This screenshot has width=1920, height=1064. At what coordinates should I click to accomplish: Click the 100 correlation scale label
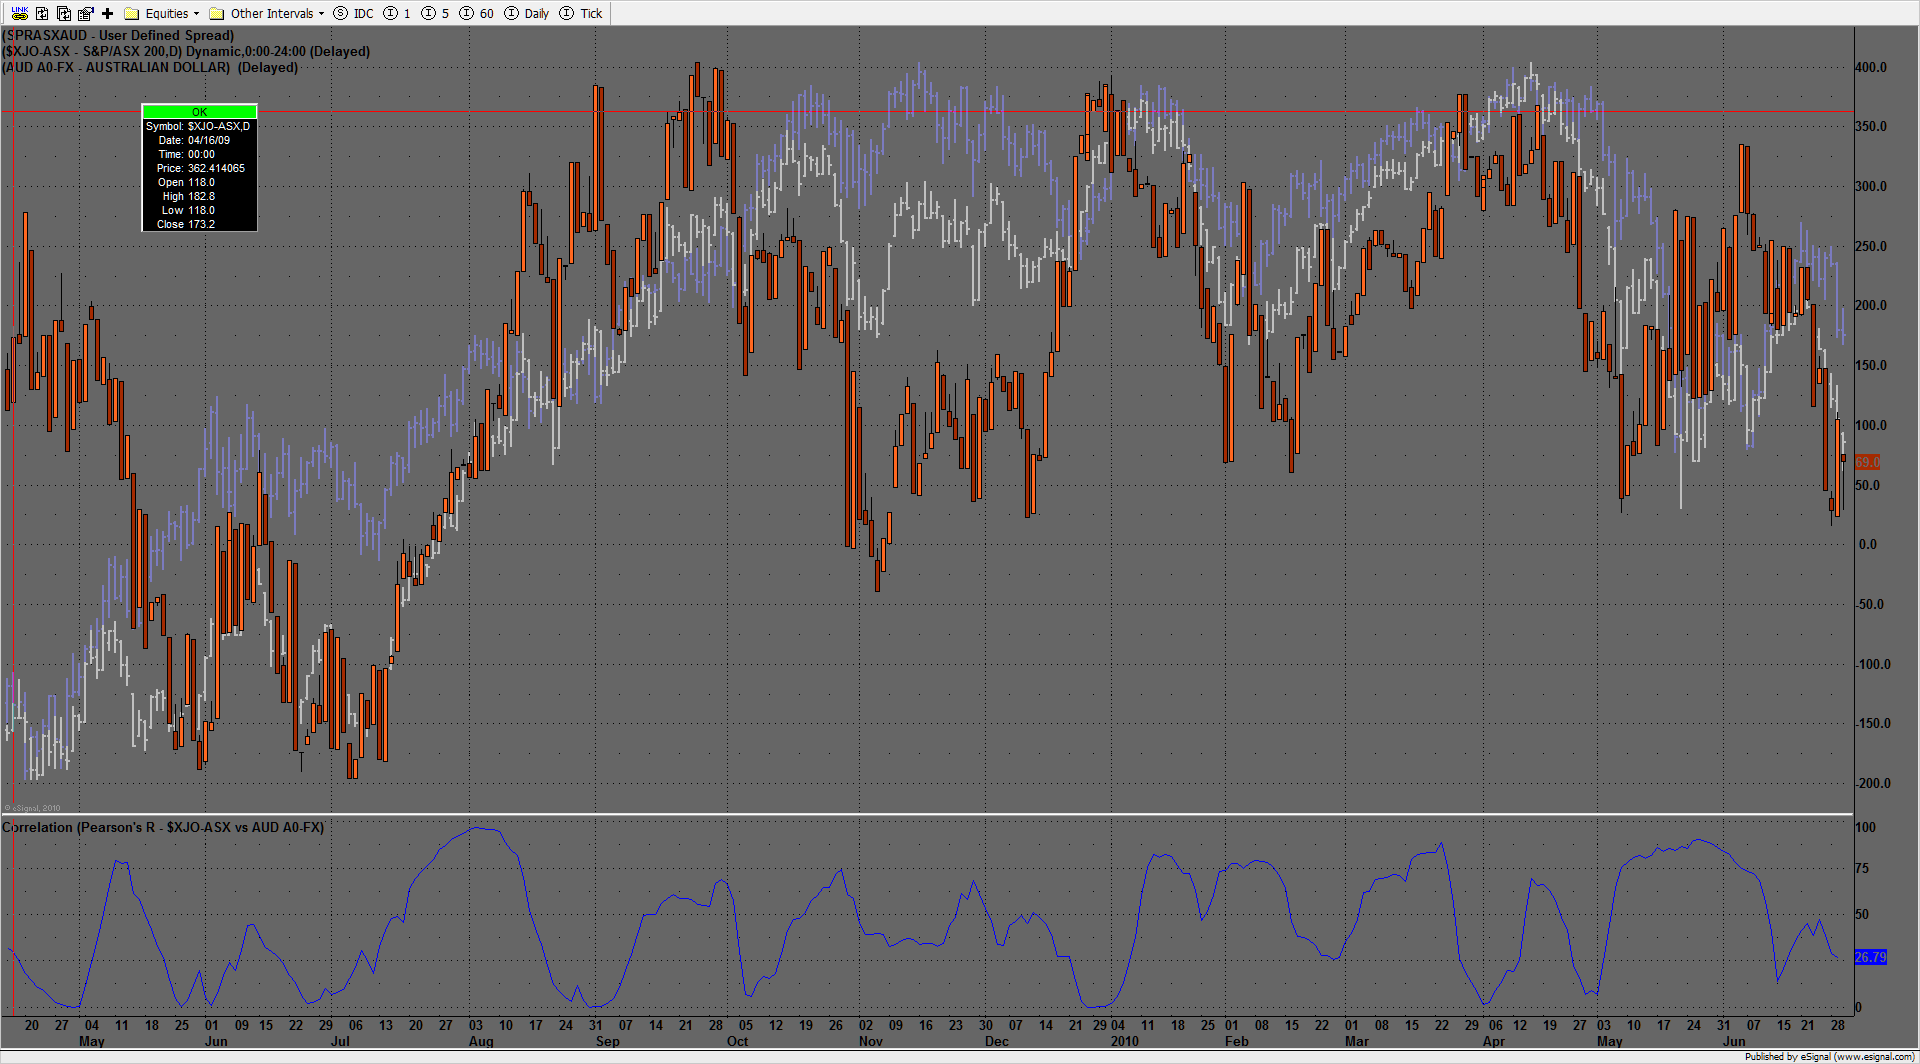(1865, 827)
